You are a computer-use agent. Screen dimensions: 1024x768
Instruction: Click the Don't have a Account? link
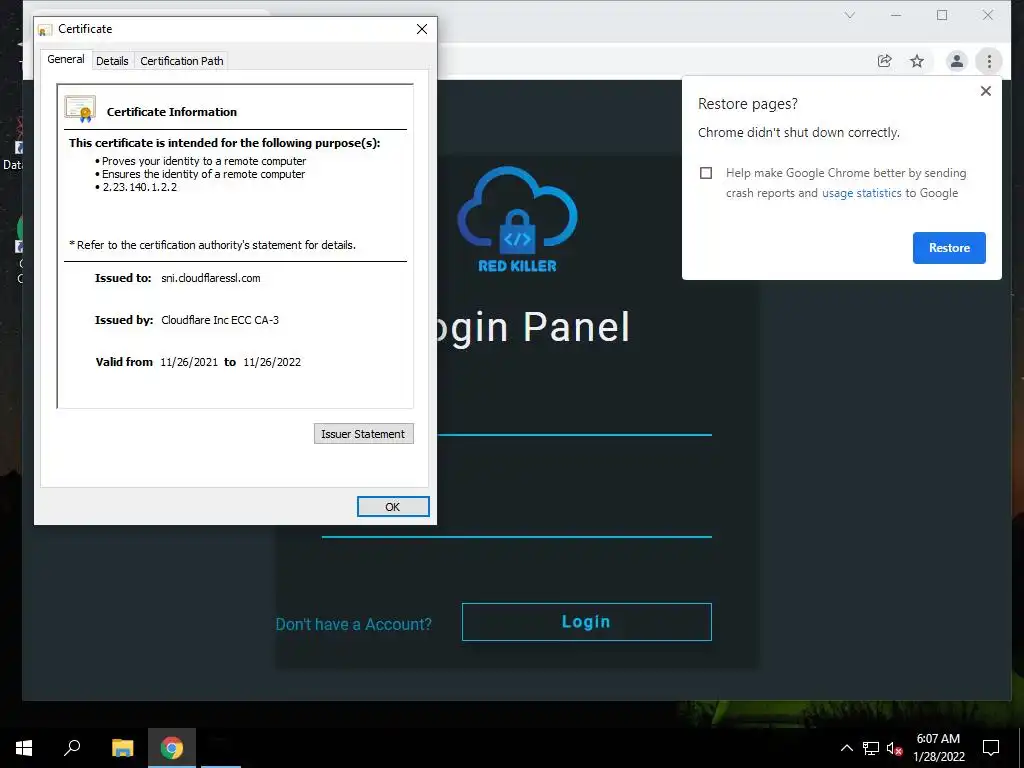click(x=353, y=624)
